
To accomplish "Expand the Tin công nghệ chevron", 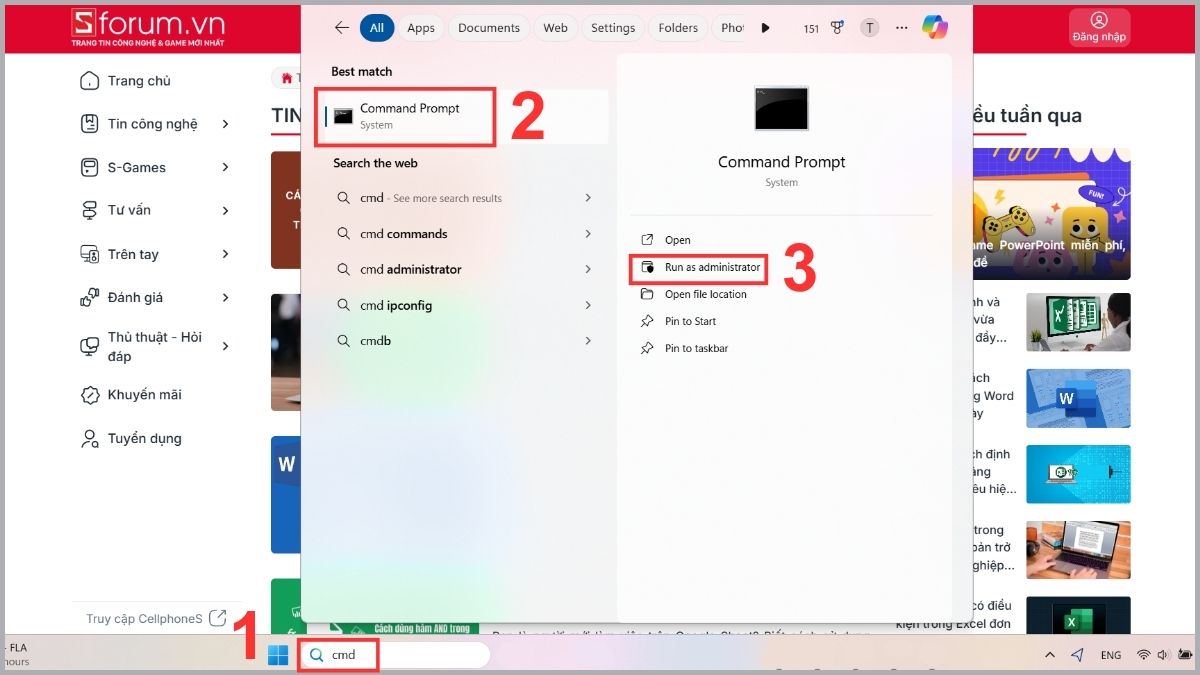I will [225, 124].
